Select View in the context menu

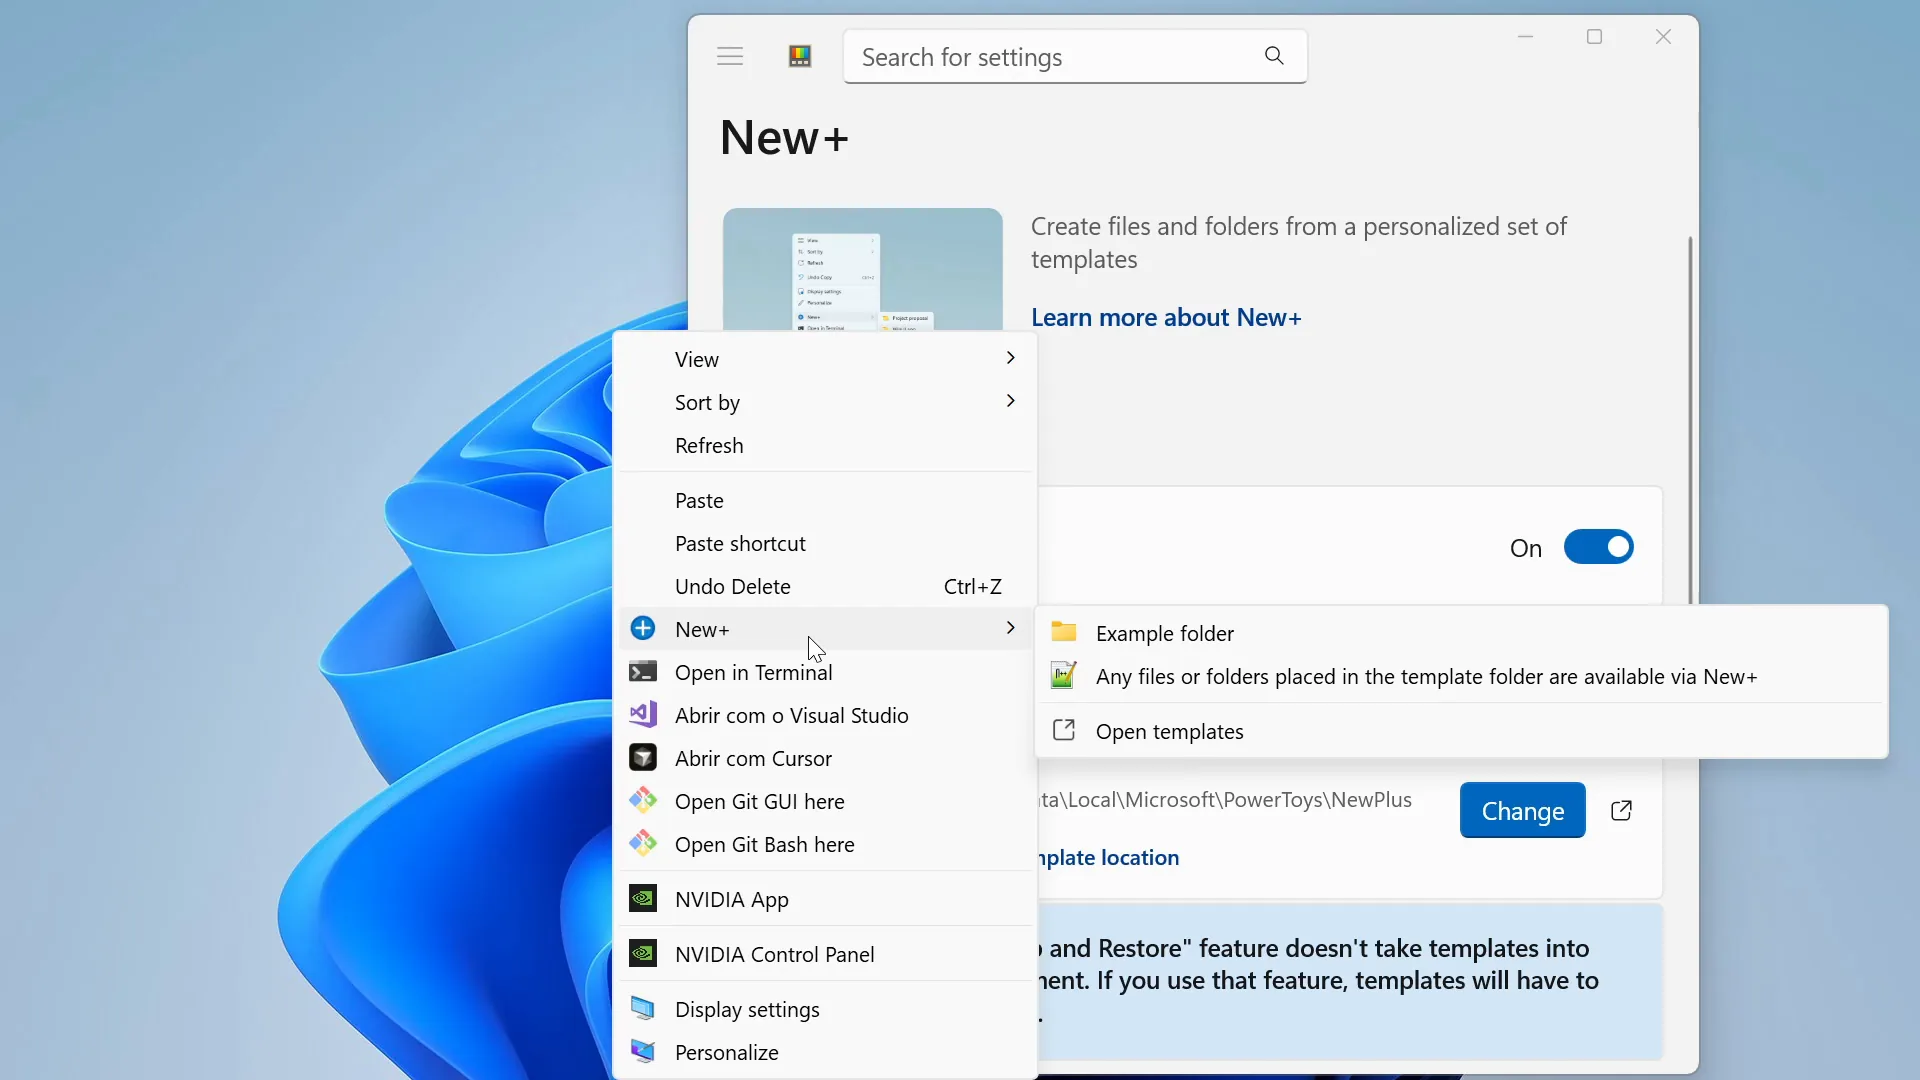pyautogui.click(x=825, y=359)
